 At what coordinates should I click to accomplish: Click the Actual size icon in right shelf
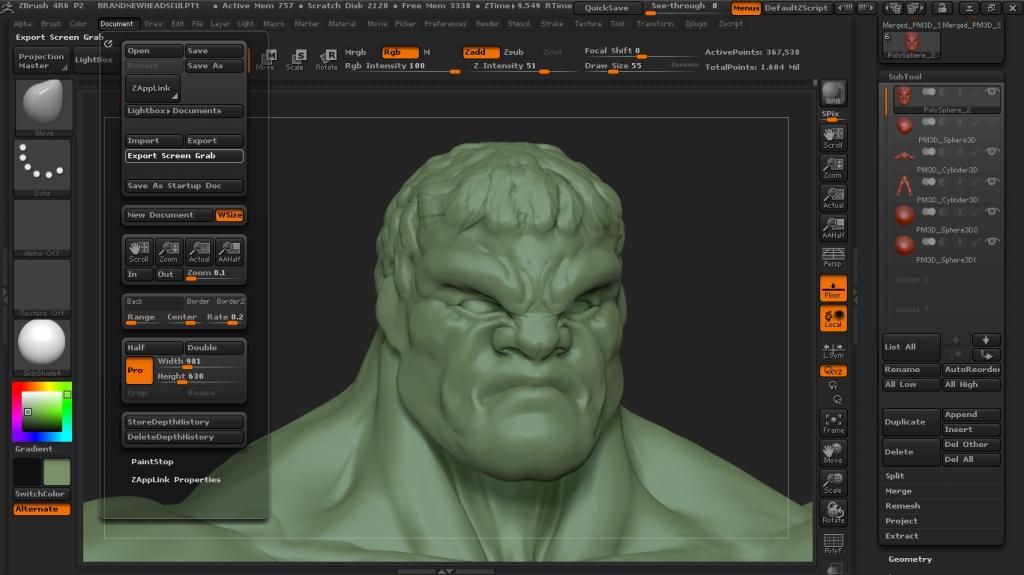(833, 197)
